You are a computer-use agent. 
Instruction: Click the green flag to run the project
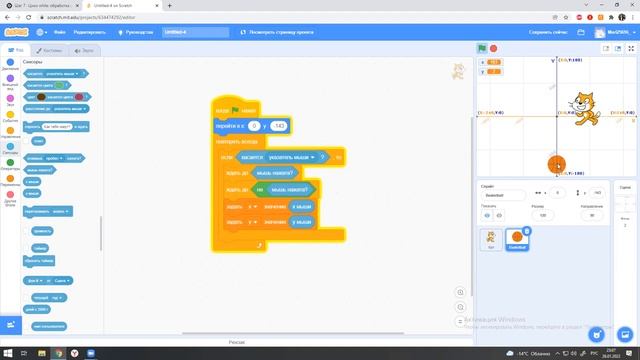point(482,49)
